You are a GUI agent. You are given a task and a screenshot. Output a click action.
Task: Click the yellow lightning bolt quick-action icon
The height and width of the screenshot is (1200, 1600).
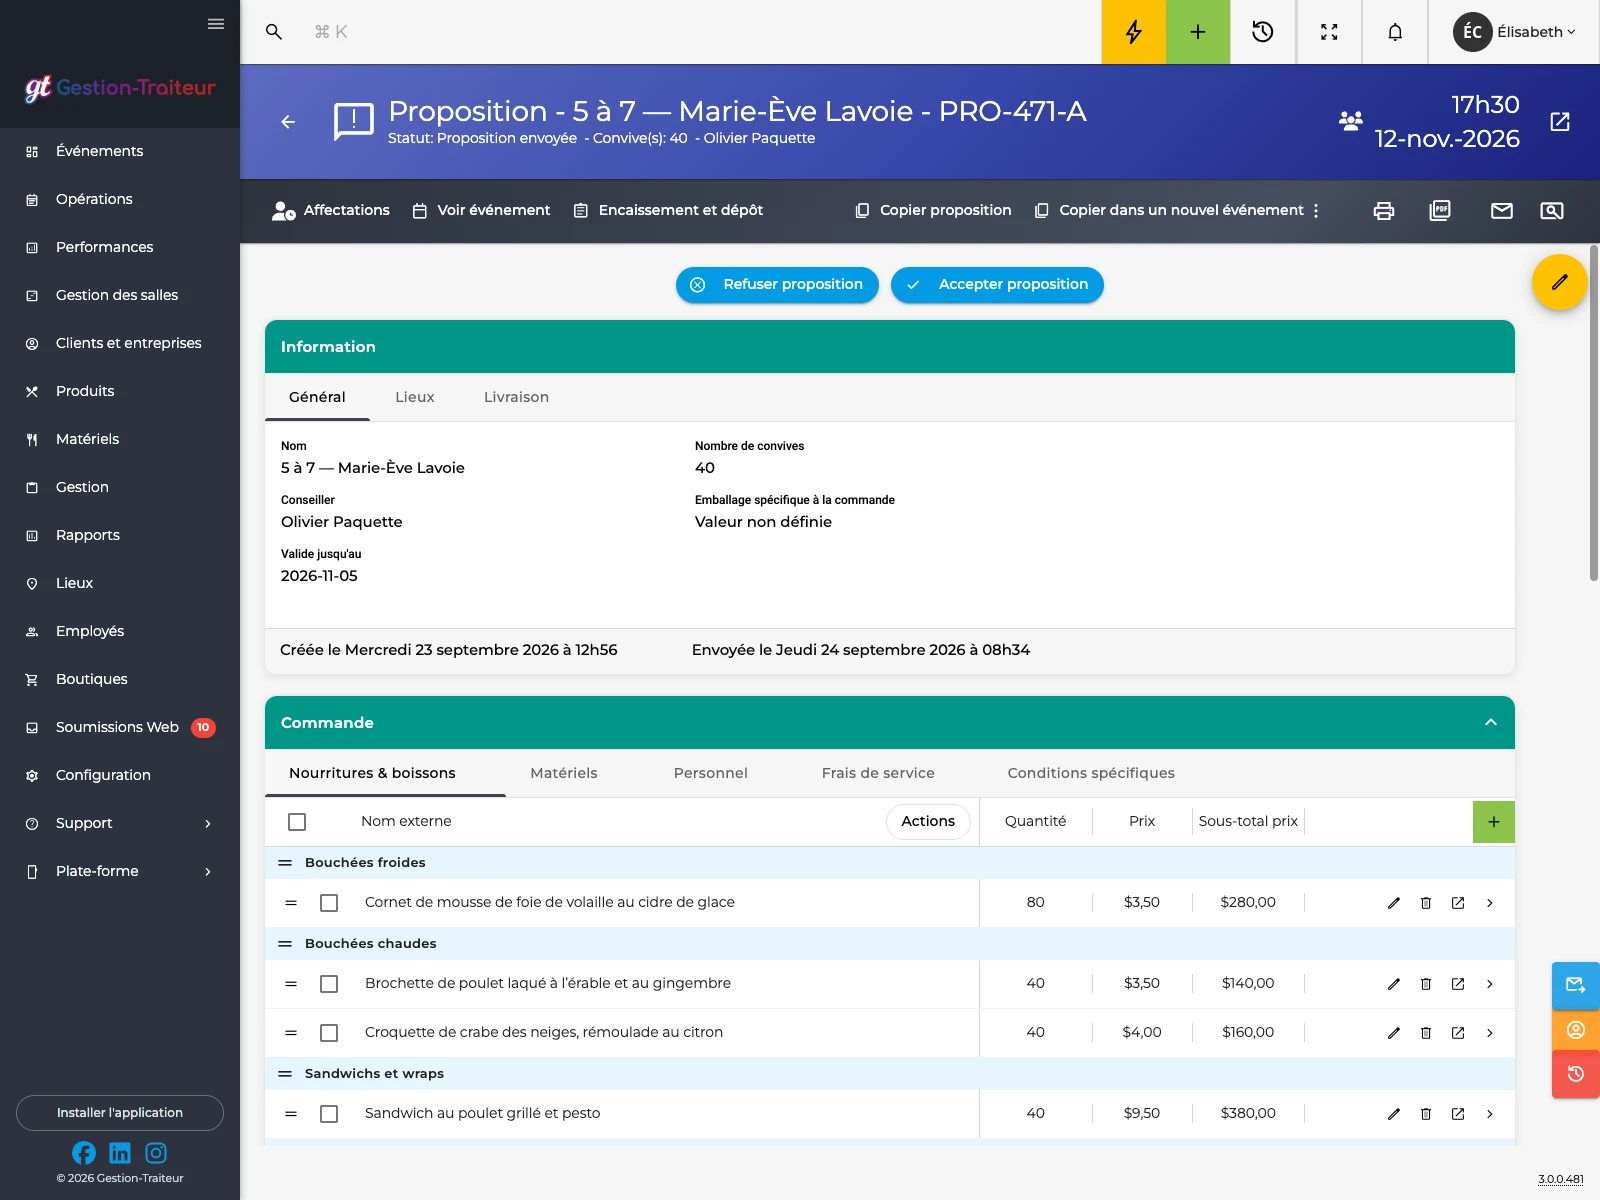click(x=1133, y=32)
